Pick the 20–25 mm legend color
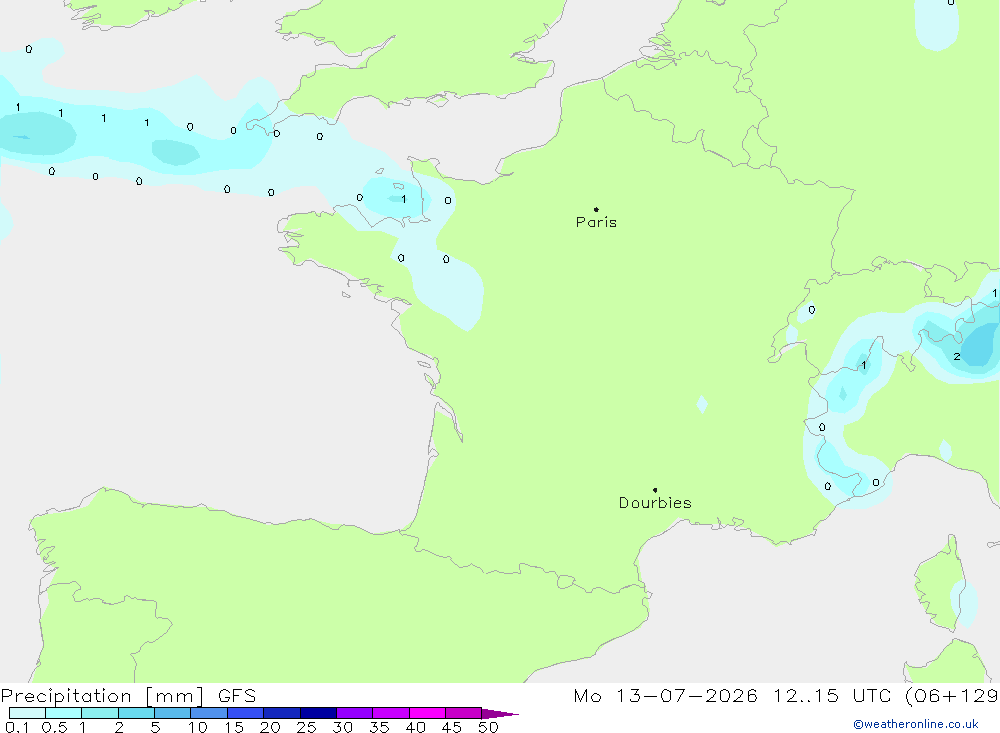Viewport: 1000px width, 733px height. (x=282, y=713)
